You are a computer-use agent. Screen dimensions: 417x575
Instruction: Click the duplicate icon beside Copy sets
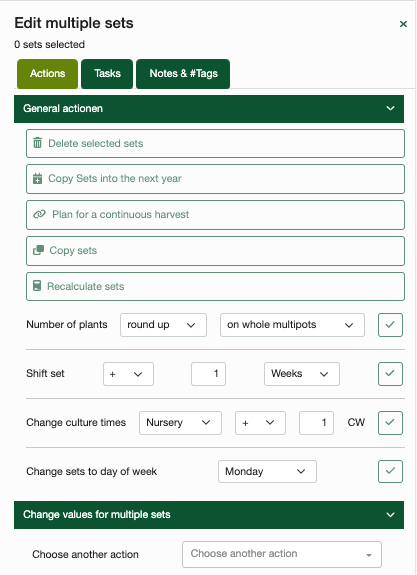pos(39,250)
